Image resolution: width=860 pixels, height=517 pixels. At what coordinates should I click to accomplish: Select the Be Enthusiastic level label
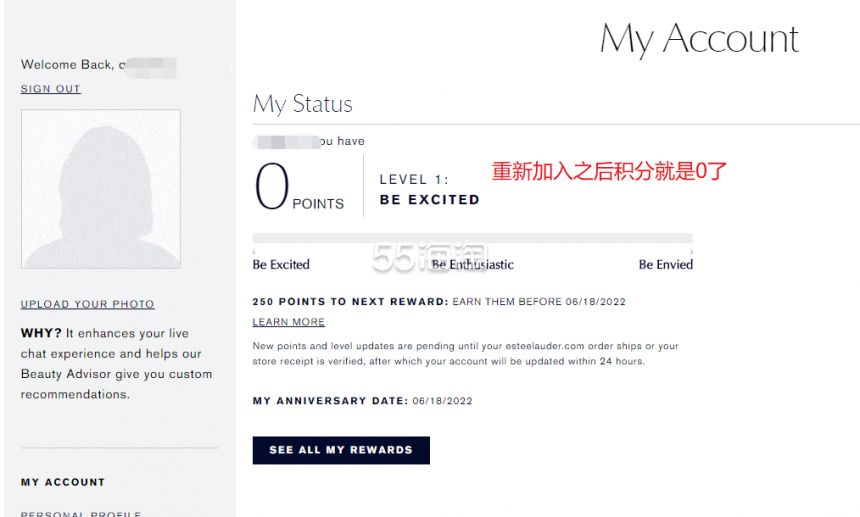point(473,264)
